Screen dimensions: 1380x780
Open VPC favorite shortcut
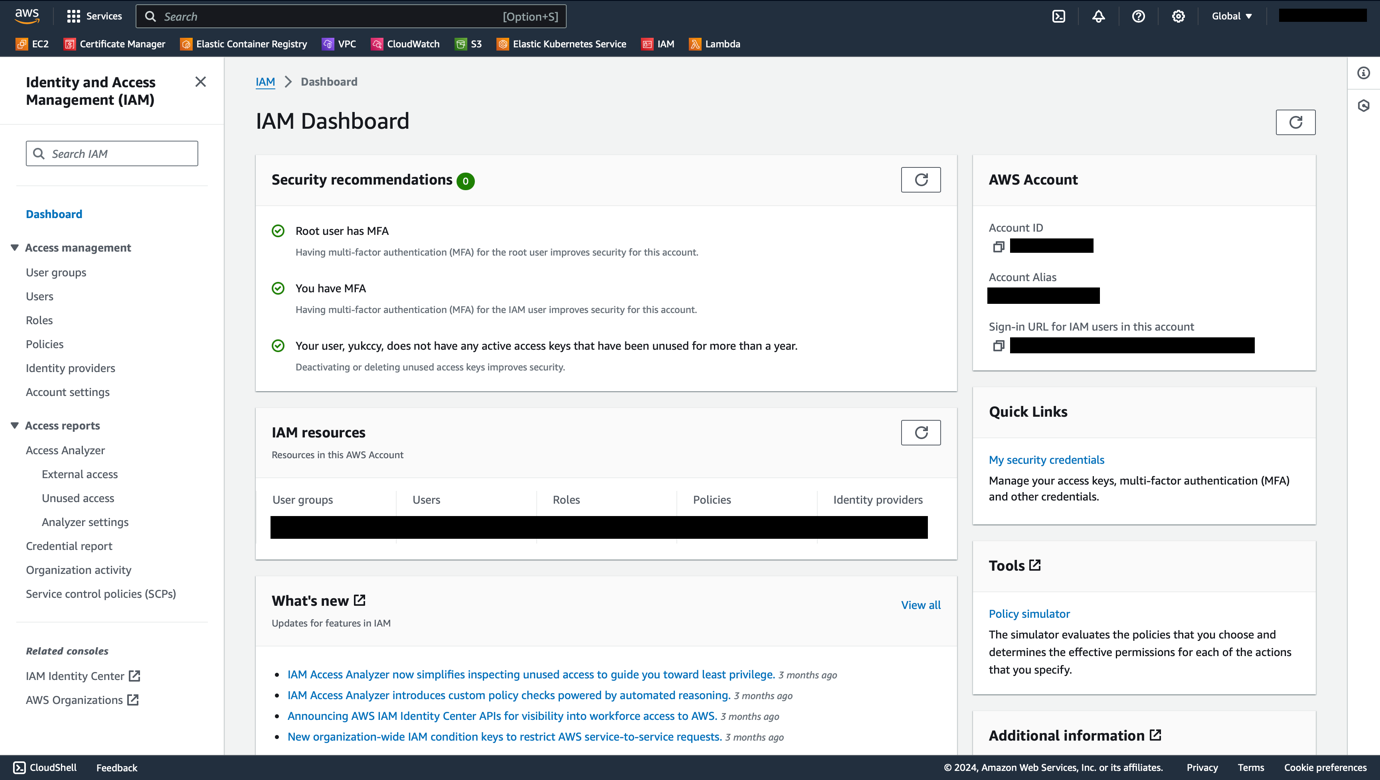[x=339, y=44]
